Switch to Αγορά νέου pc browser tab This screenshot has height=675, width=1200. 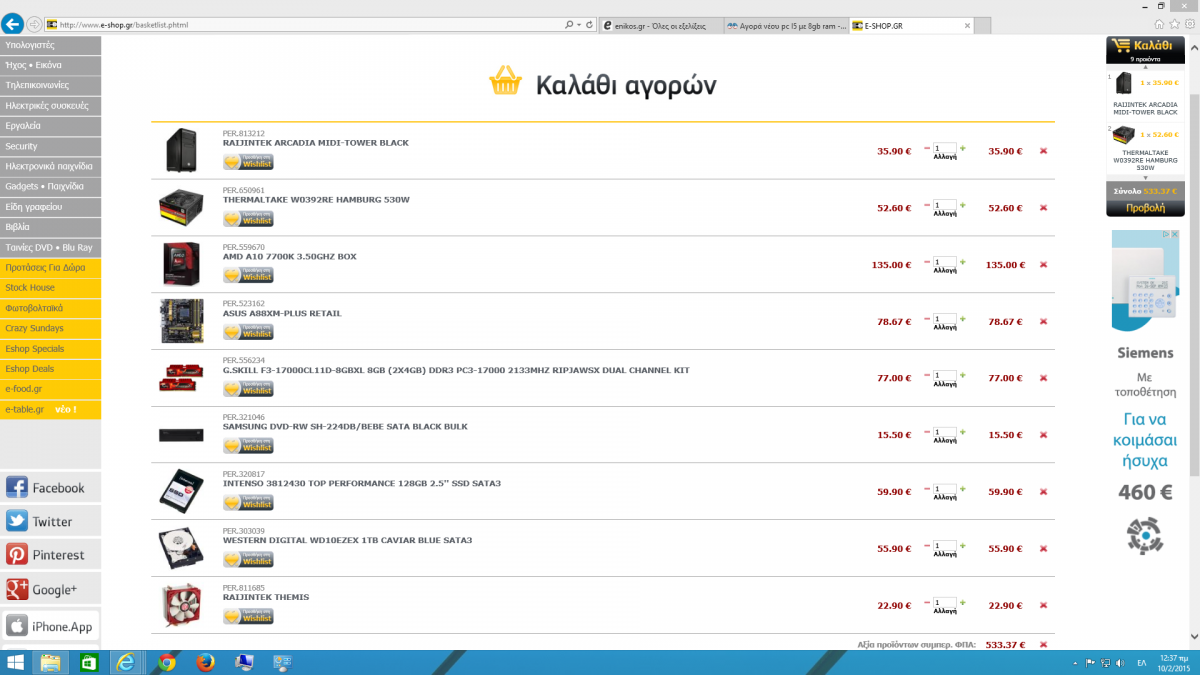point(786,24)
